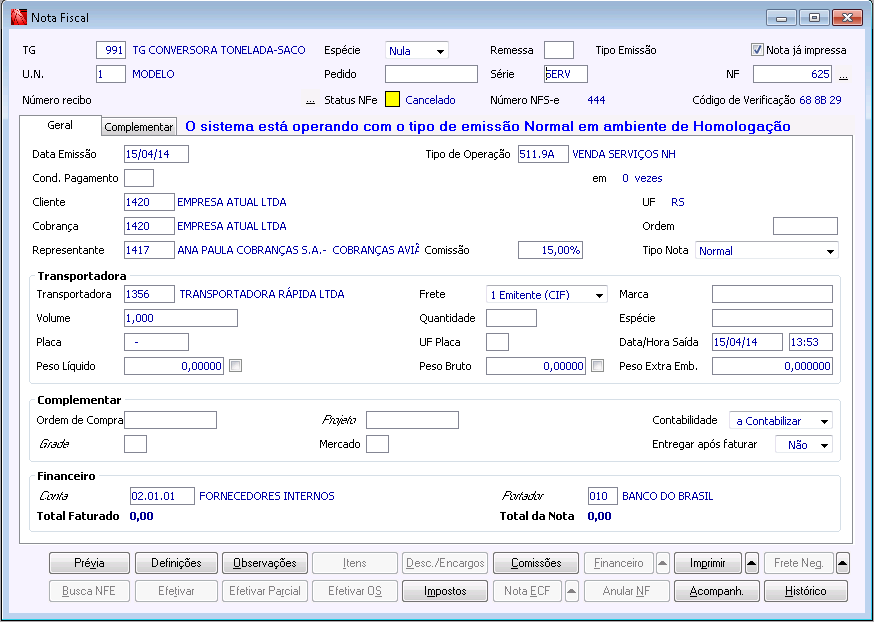Click the Transportadora code field 1356
The width and height of the screenshot is (874, 622).
tap(149, 294)
